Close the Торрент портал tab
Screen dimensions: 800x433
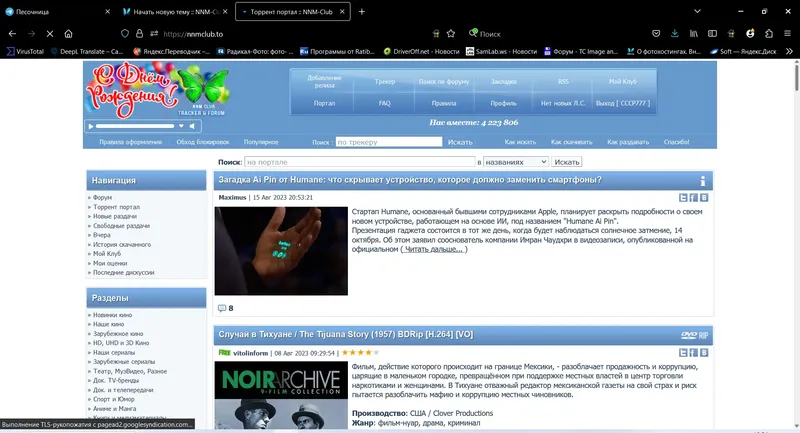pos(342,12)
